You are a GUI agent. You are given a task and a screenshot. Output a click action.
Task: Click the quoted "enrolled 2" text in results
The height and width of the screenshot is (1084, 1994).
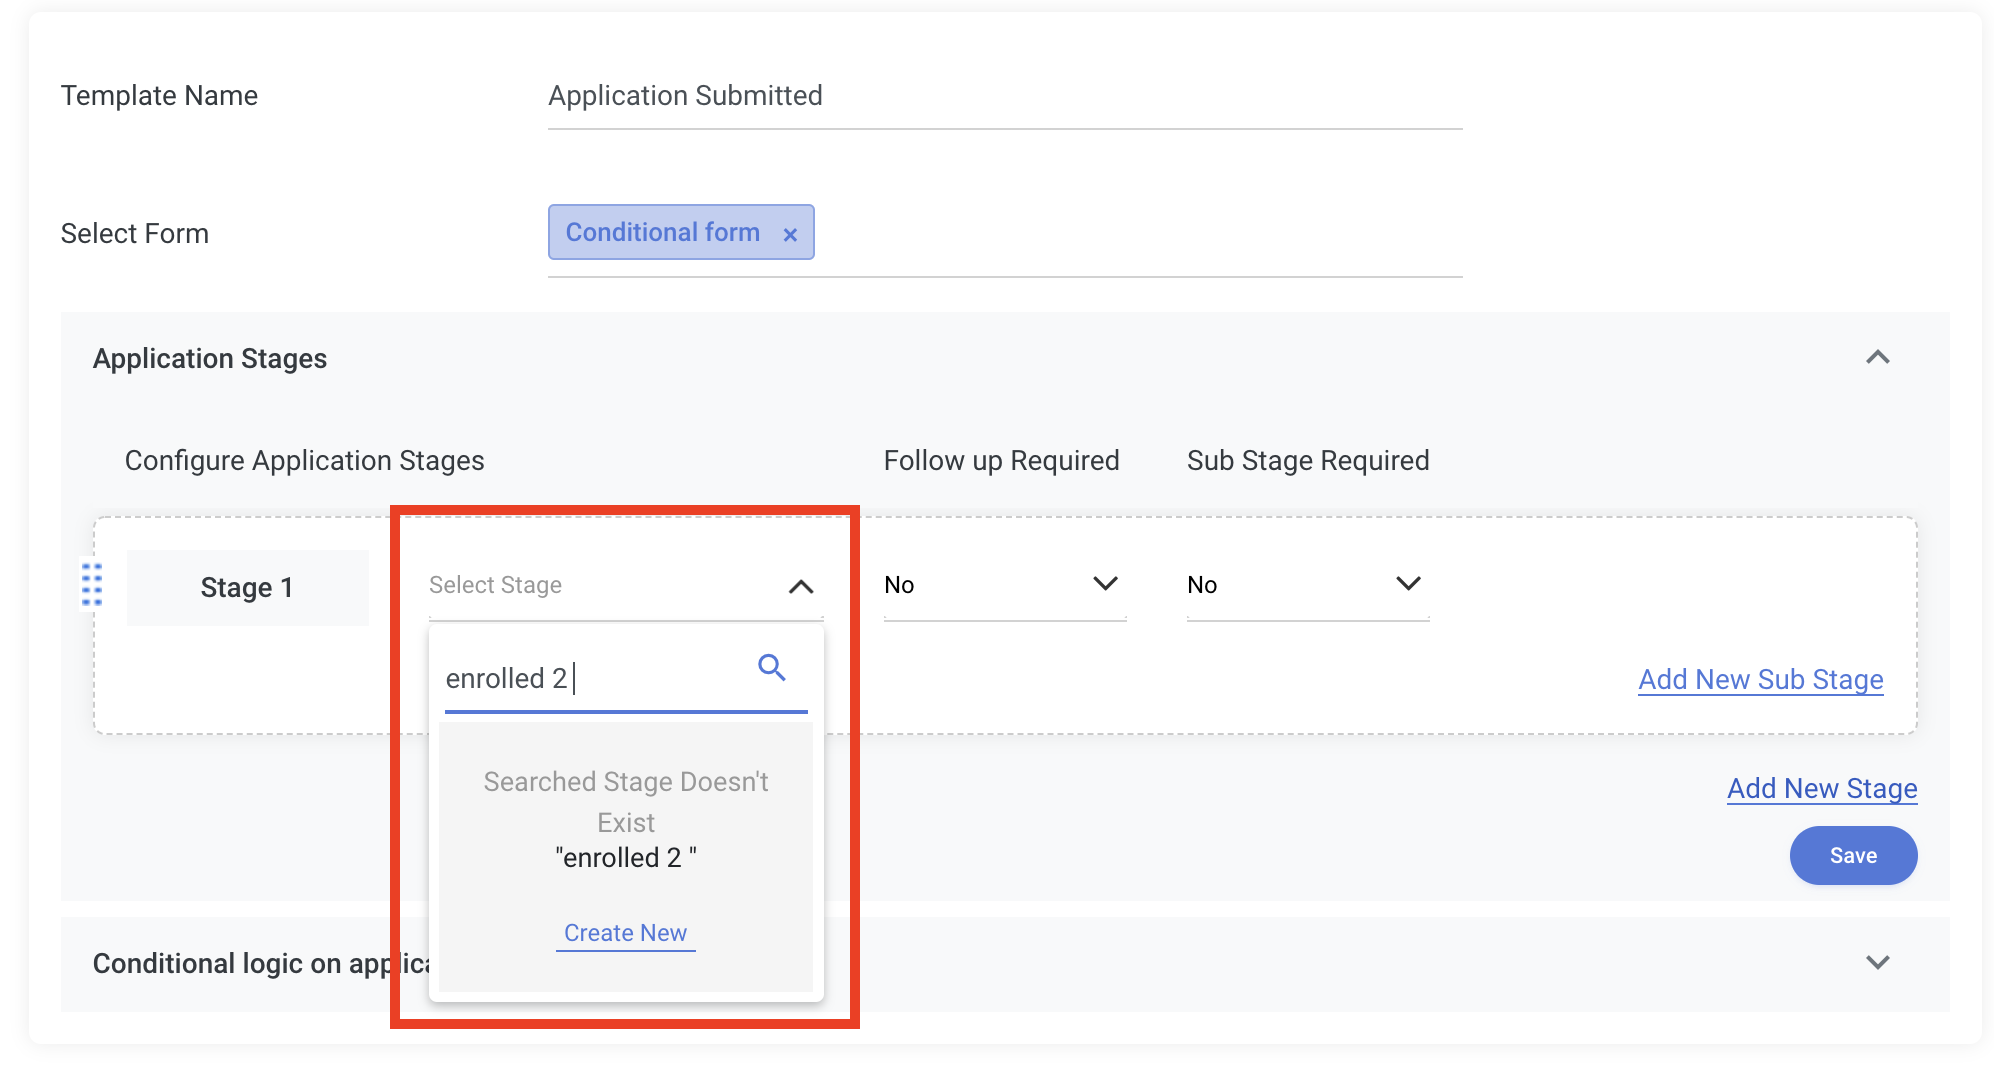(626, 858)
